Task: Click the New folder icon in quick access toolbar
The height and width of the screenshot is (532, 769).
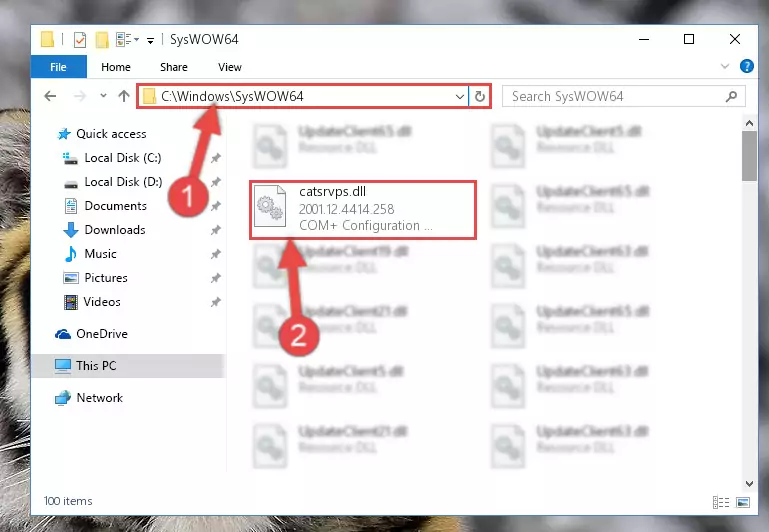Action: (x=102, y=39)
